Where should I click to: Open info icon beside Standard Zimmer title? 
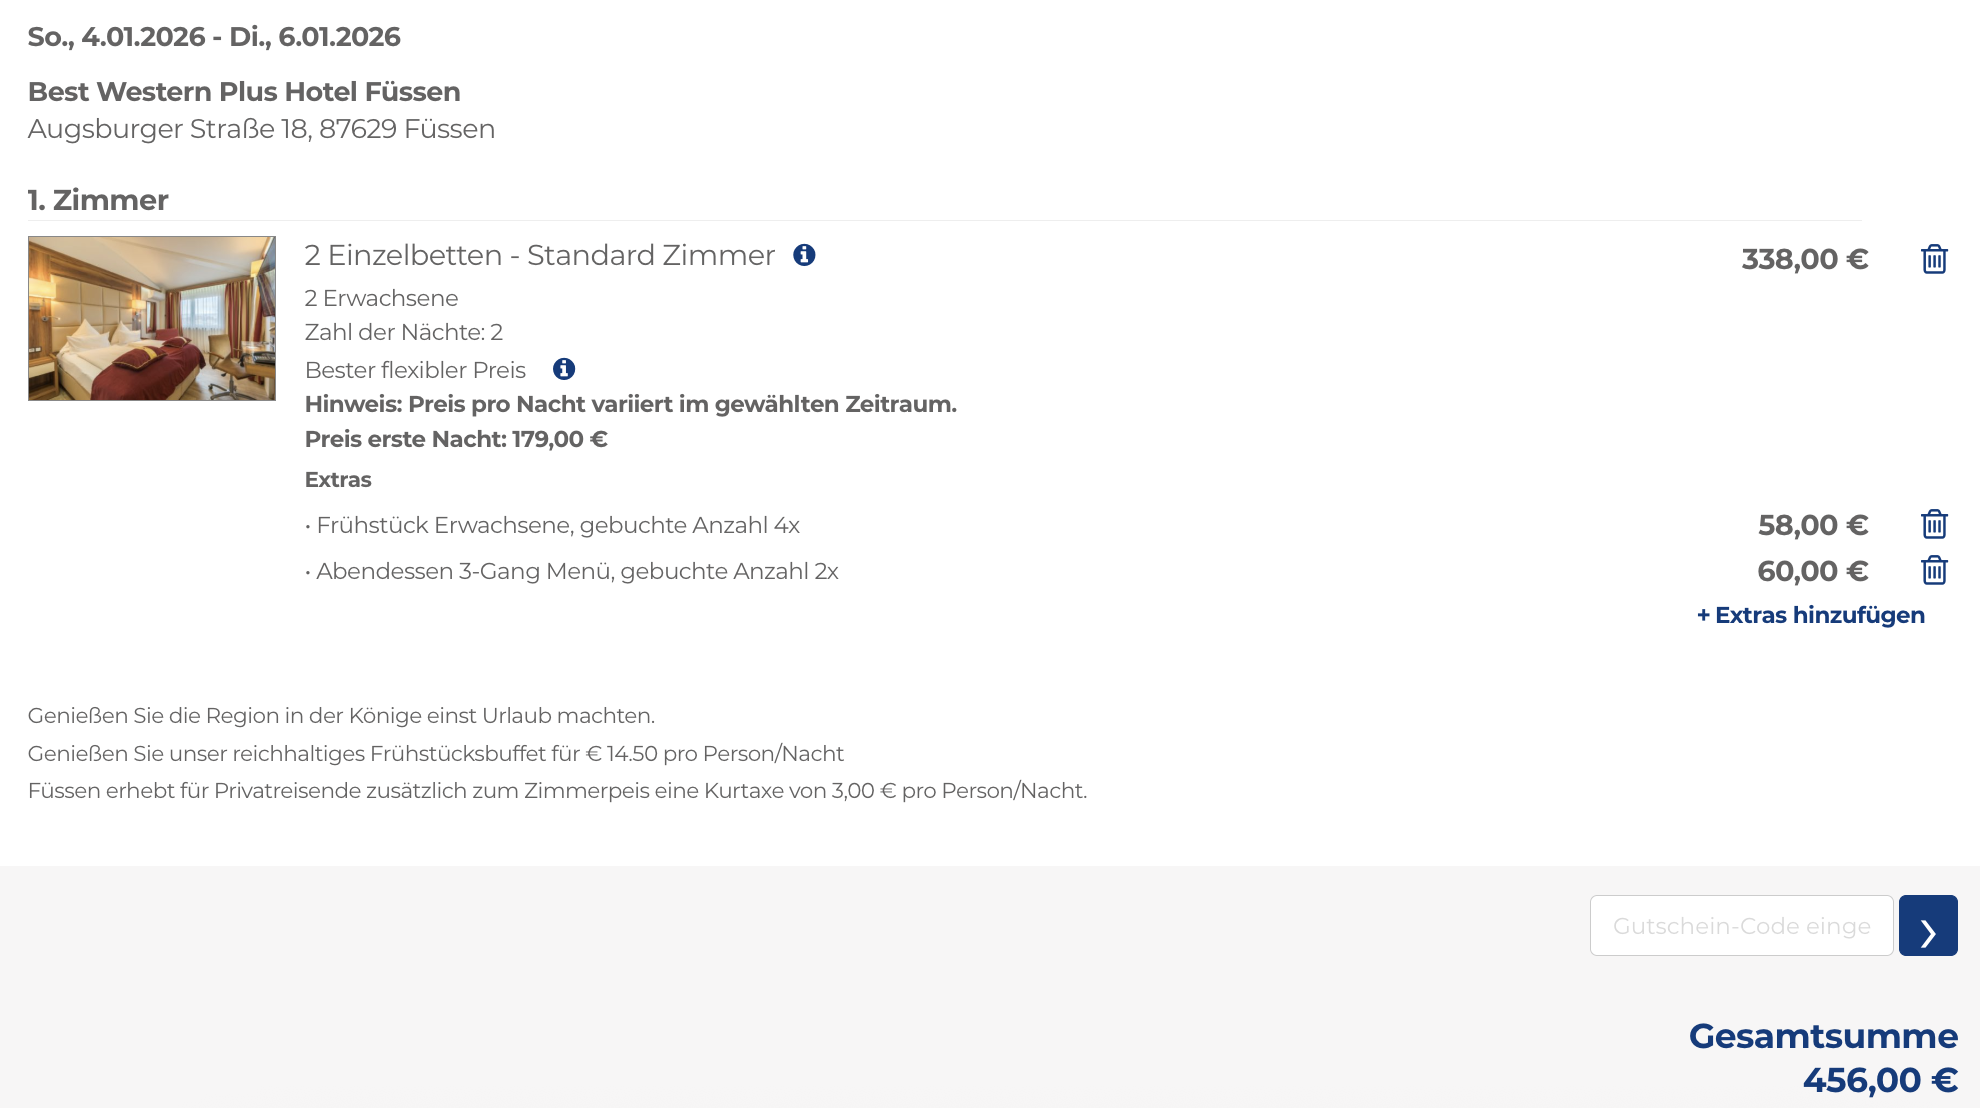point(804,255)
